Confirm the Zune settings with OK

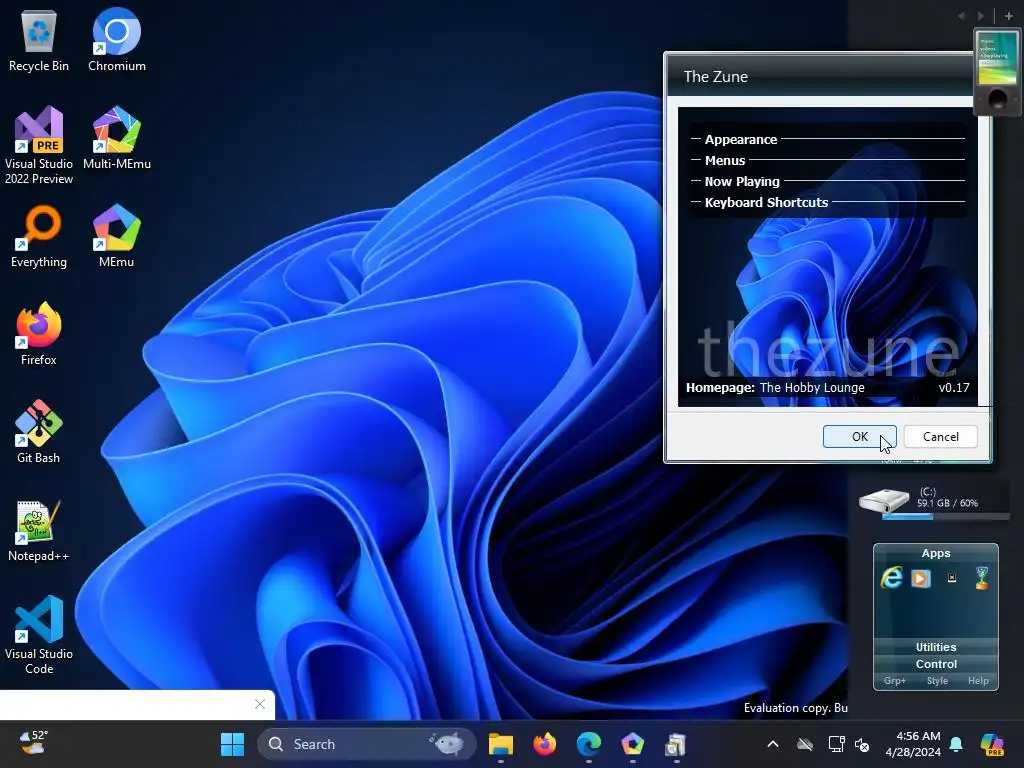pyautogui.click(x=859, y=436)
